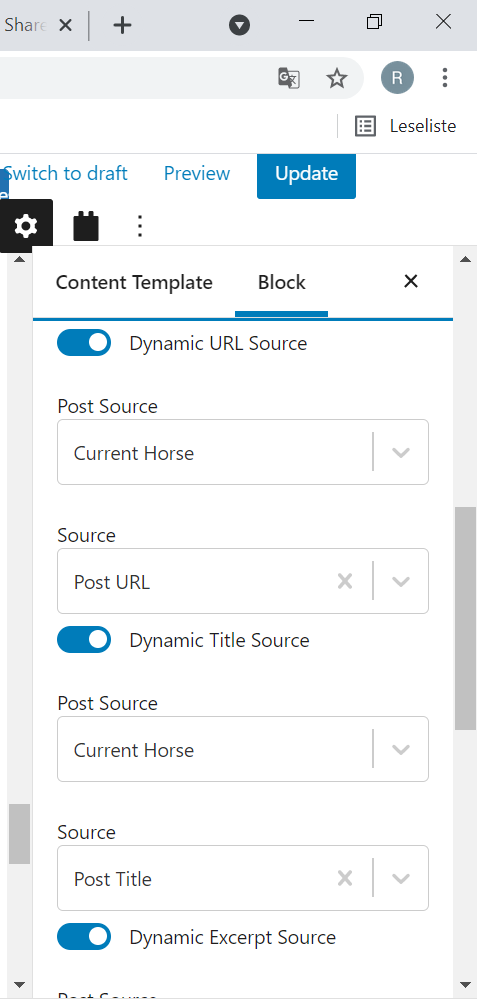This screenshot has width=477, height=1005.
Task: Click the Toolset plugin block icon
Action: [x=86, y=226]
